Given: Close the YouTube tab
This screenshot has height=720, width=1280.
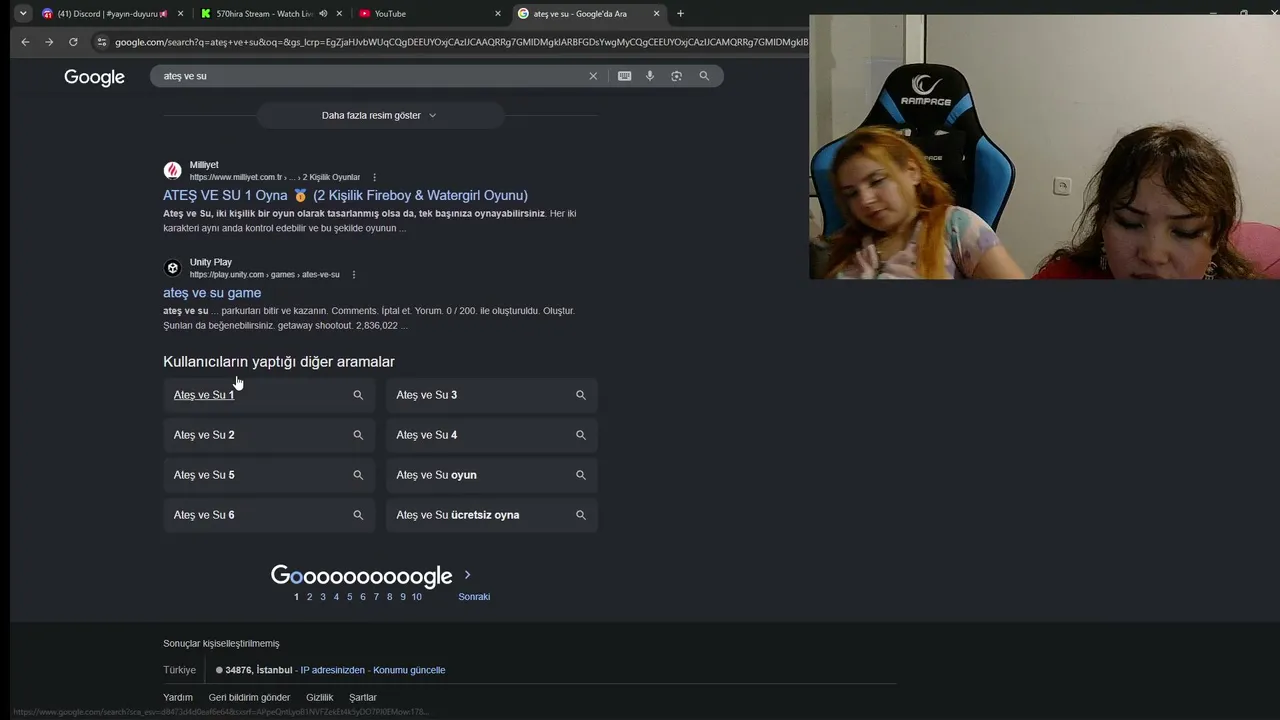Looking at the screenshot, I should (497, 14).
